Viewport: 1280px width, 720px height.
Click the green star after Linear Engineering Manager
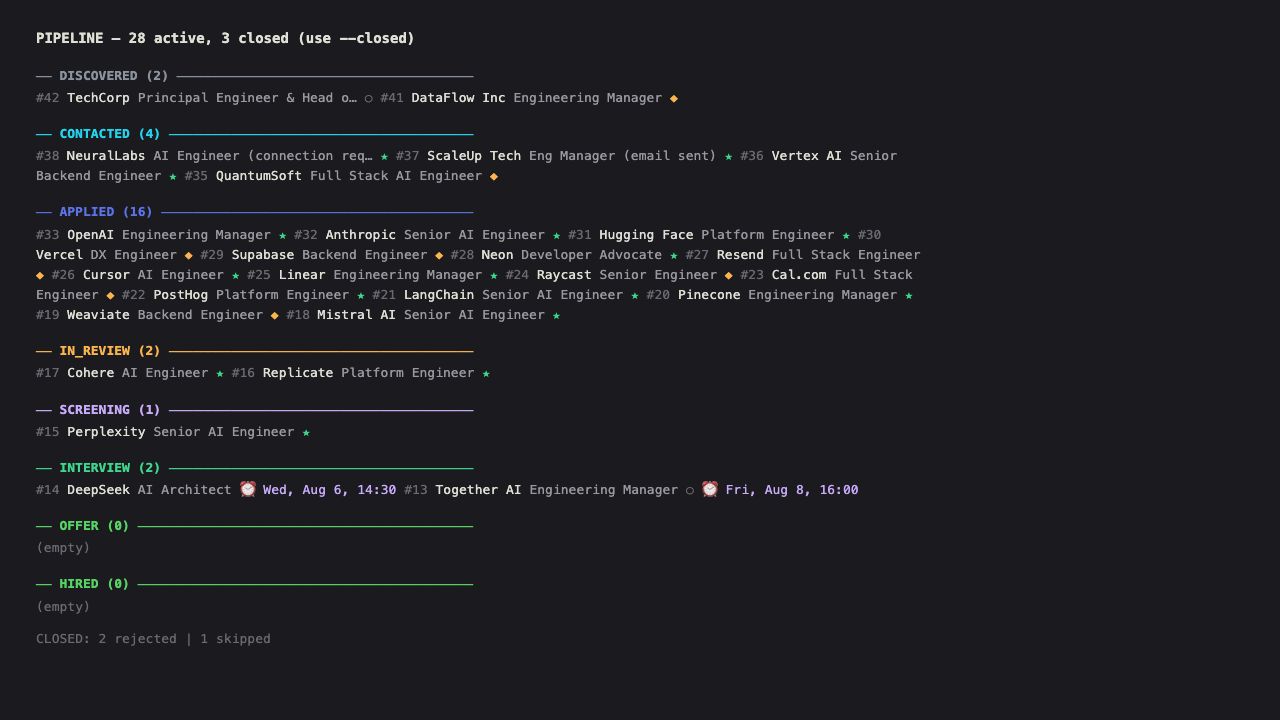click(x=494, y=275)
